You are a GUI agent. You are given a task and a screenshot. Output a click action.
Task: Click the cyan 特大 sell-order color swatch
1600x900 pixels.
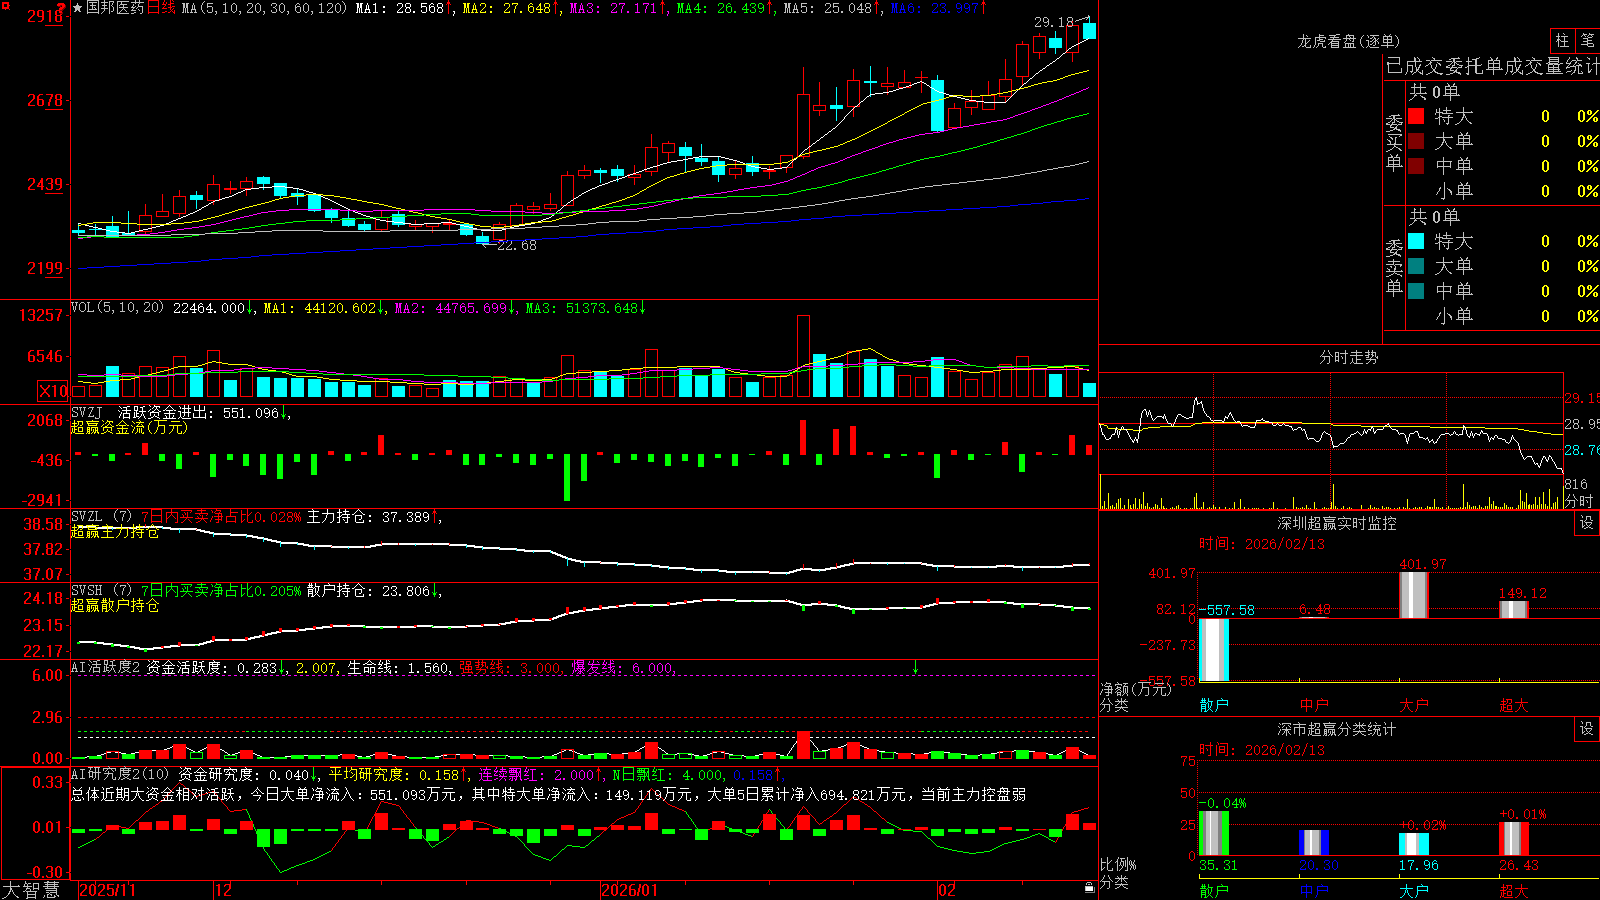coord(1416,241)
